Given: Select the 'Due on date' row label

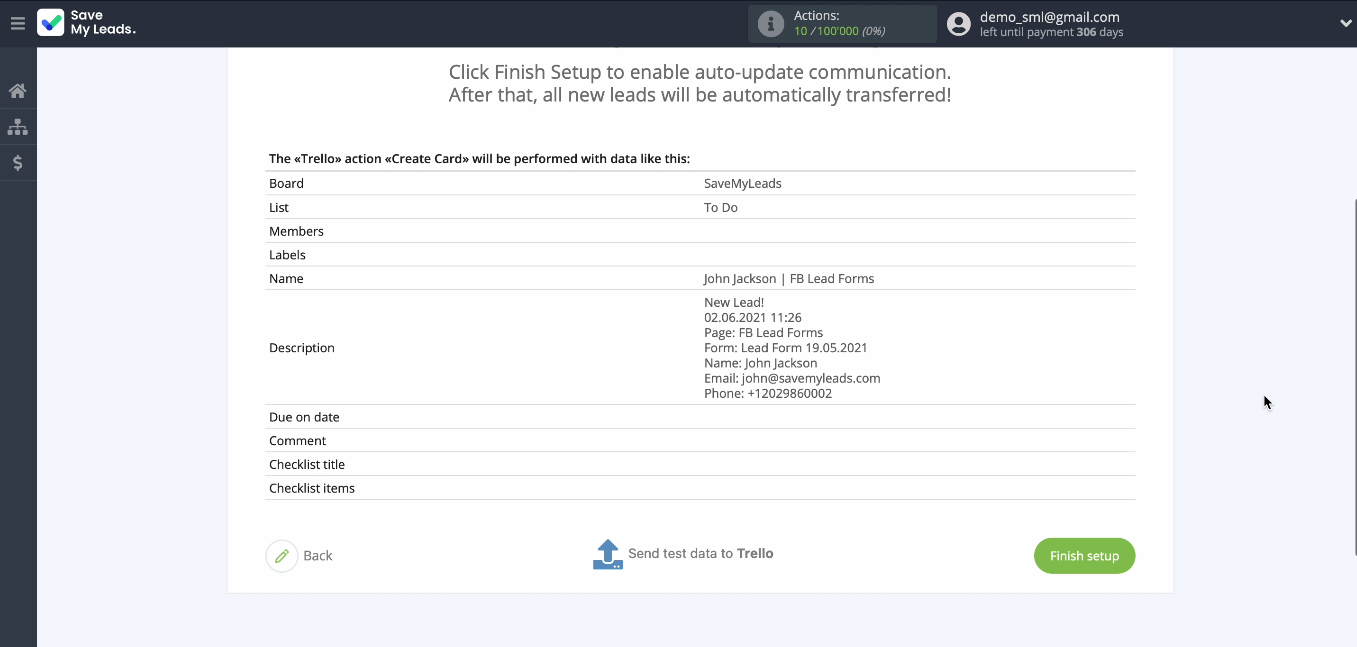Looking at the screenshot, I should (x=304, y=417).
